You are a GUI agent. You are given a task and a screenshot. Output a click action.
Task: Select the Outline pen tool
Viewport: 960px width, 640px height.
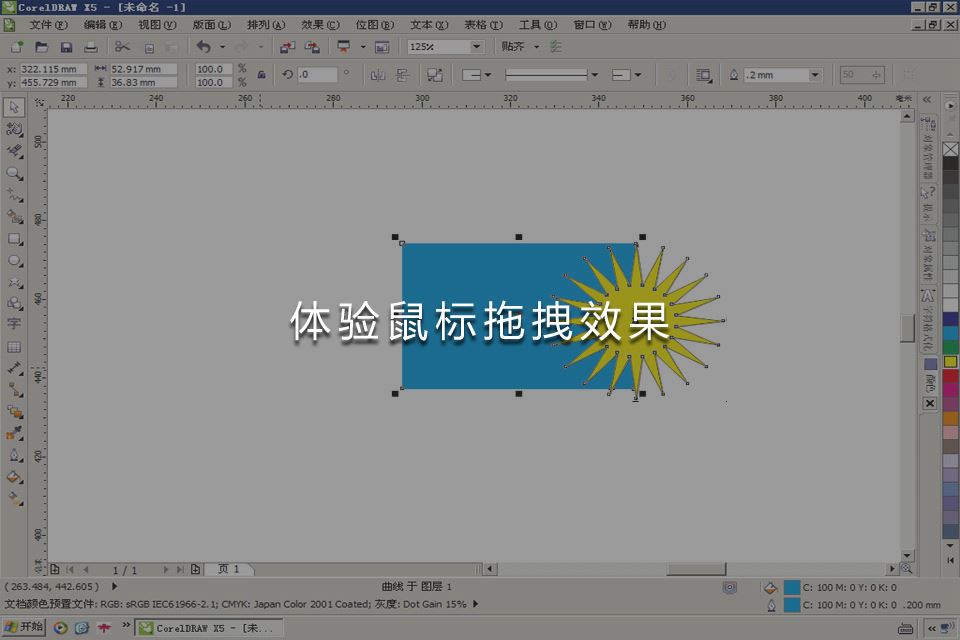pyautogui.click(x=14, y=456)
